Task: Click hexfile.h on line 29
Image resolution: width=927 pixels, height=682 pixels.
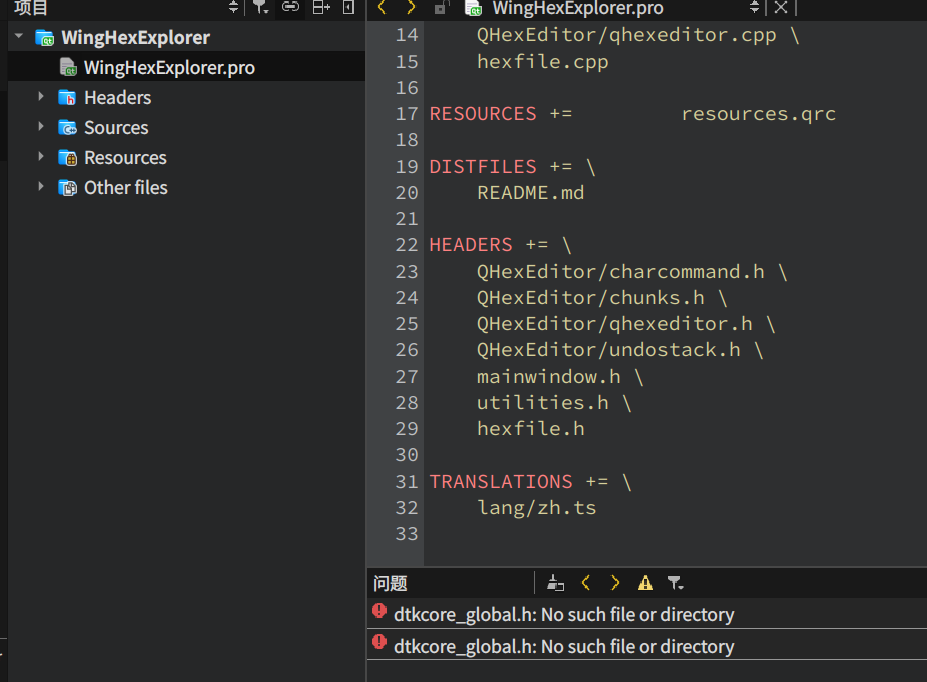Action: tap(531, 428)
